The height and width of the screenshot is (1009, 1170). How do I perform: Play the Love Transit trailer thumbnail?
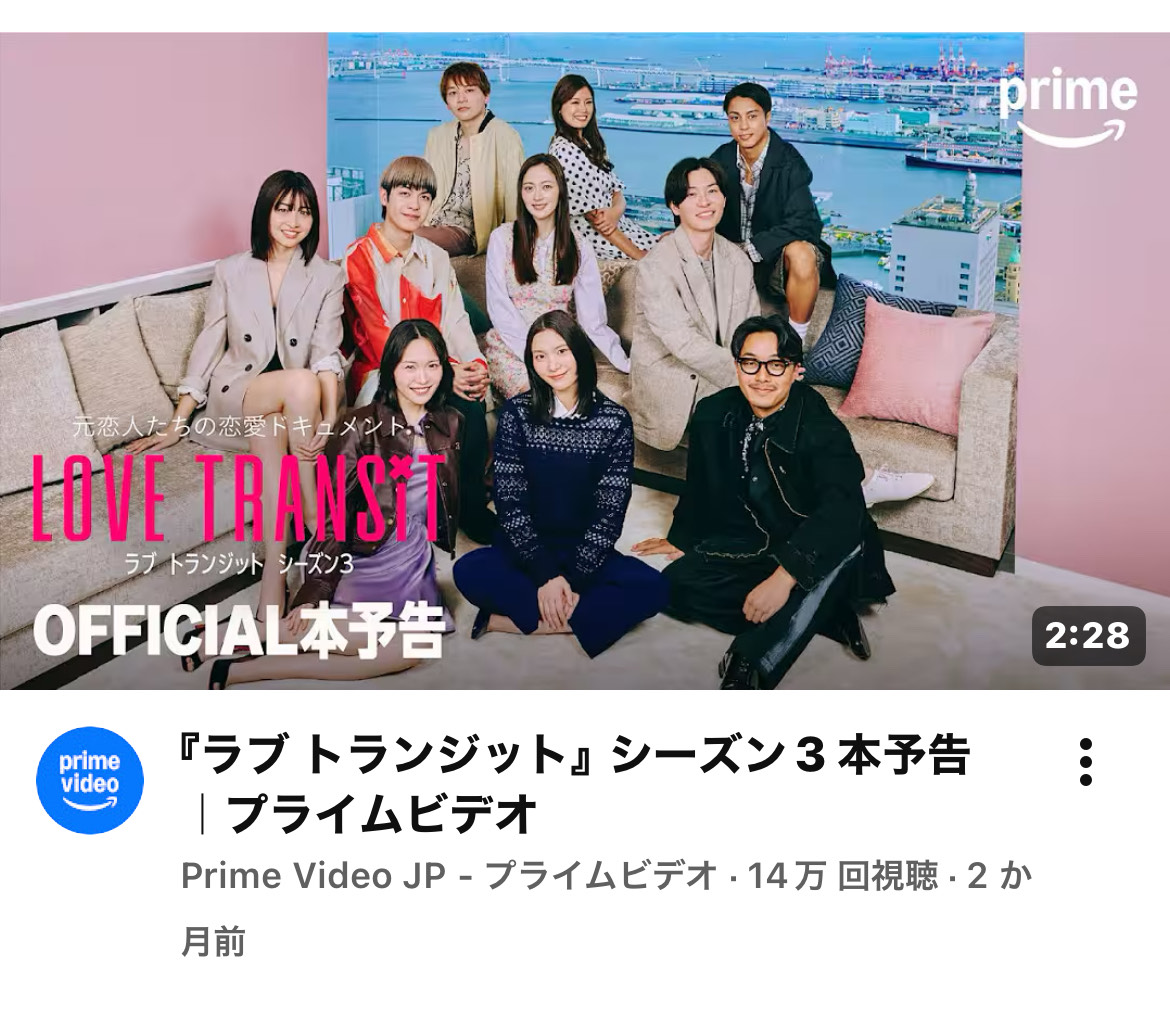585,360
